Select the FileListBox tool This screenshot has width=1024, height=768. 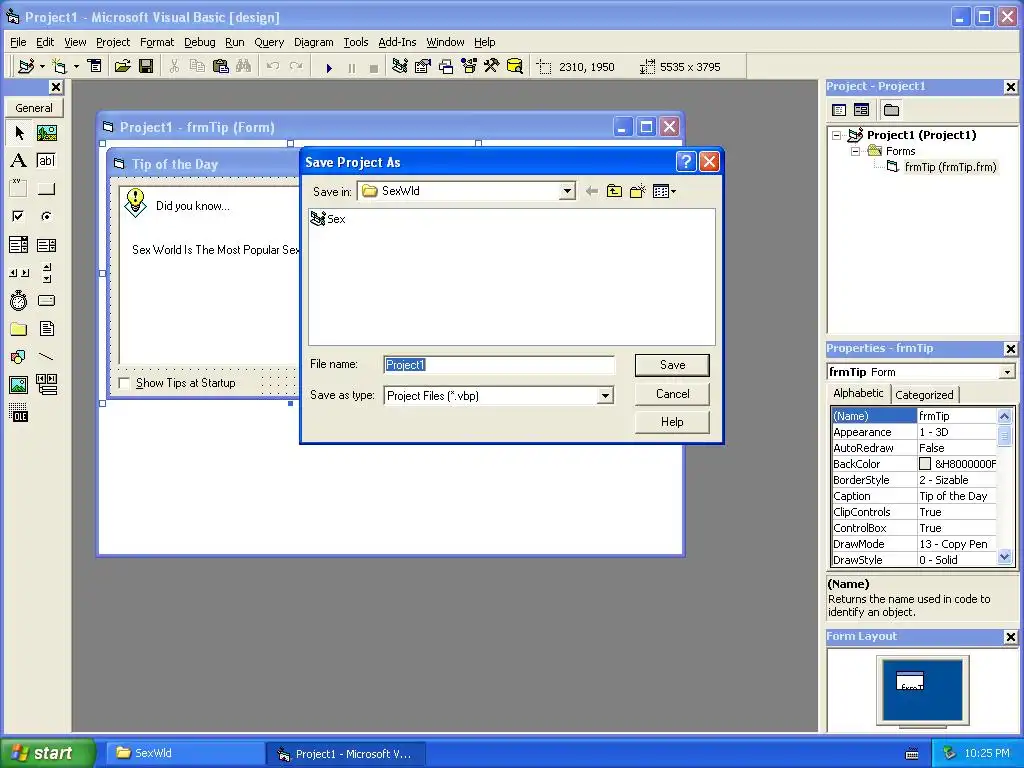[x=46, y=328]
